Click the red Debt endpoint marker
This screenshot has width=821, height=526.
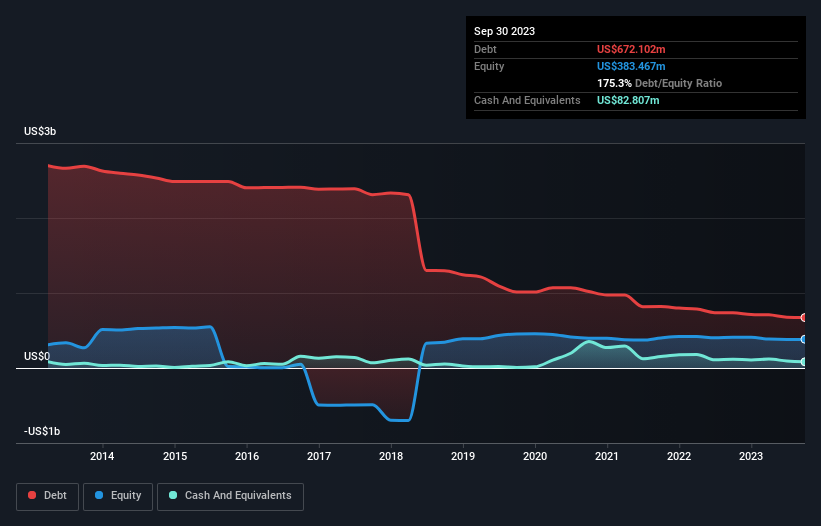pos(804,318)
